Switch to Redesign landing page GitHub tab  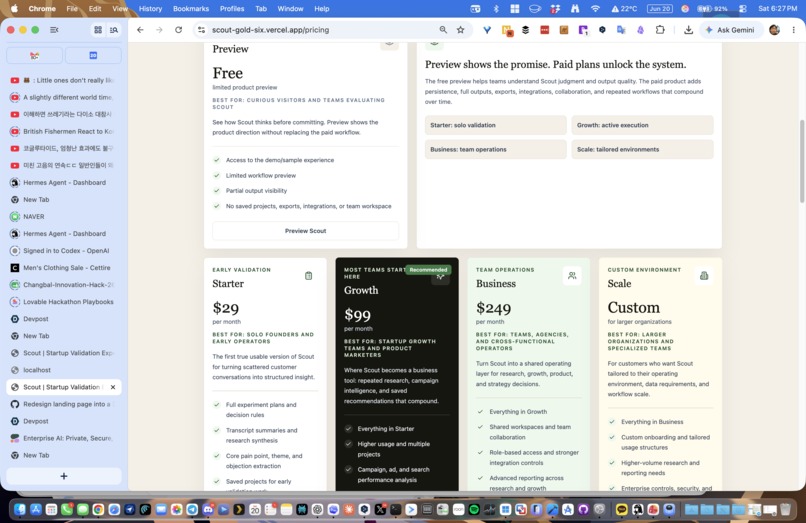64,404
